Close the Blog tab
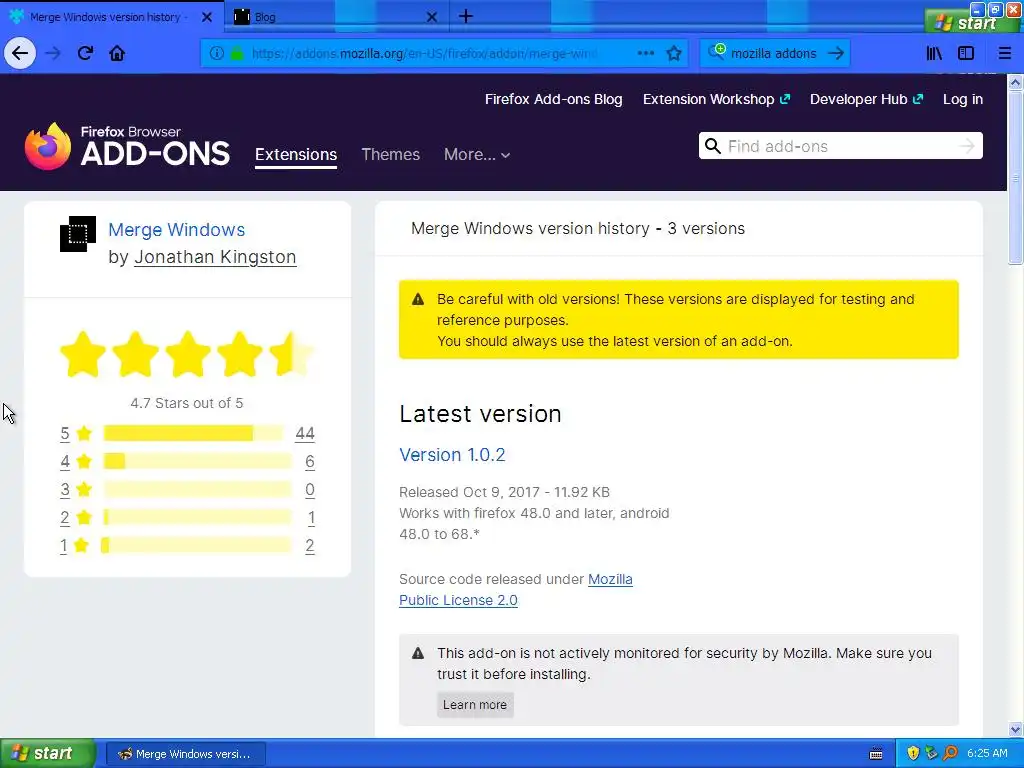The width and height of the screenshot is (1024, 768). pyautogui.click(x=432, y=17)
